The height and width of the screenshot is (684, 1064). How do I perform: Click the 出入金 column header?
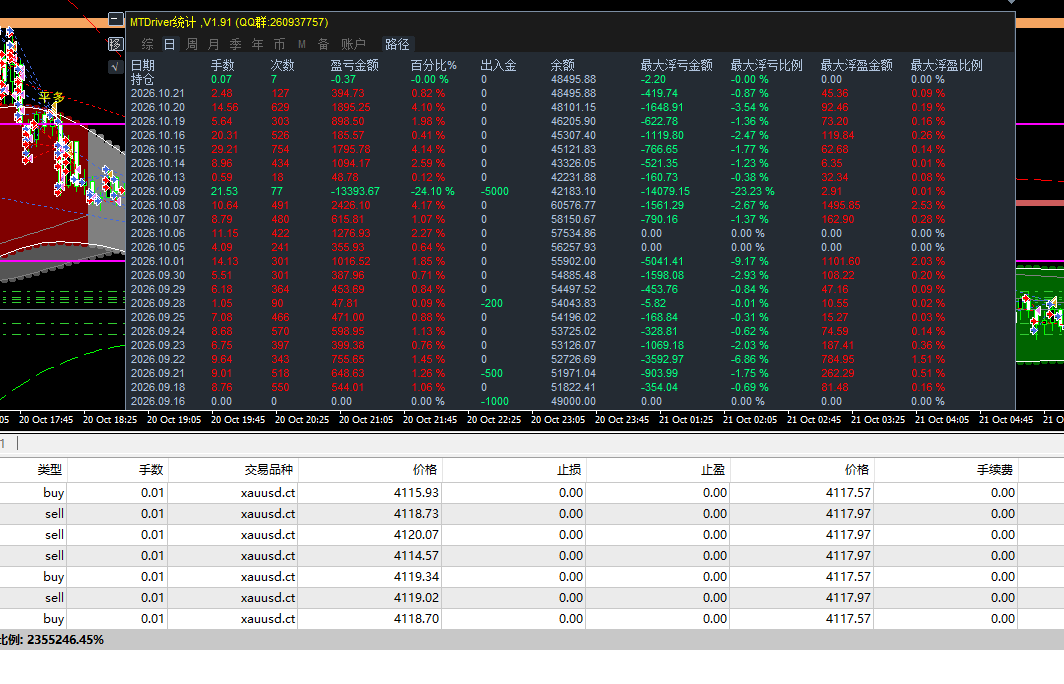(x=499, y=65)
